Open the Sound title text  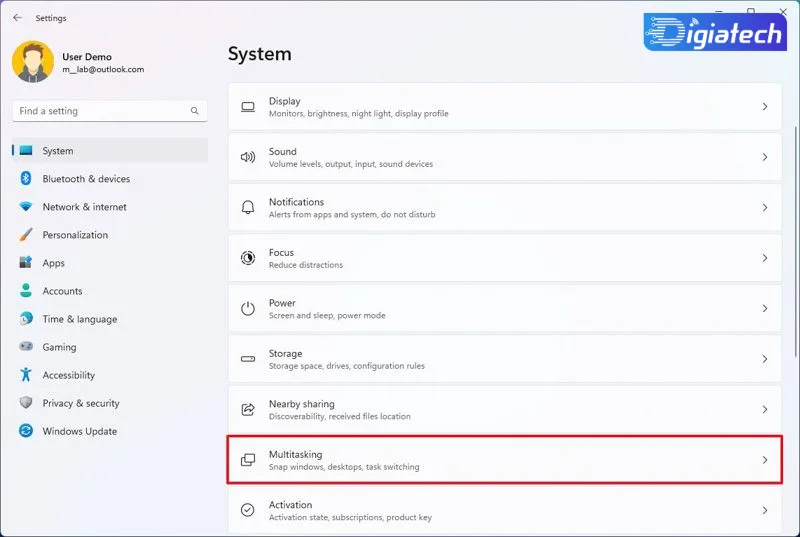tap(283, 151)
